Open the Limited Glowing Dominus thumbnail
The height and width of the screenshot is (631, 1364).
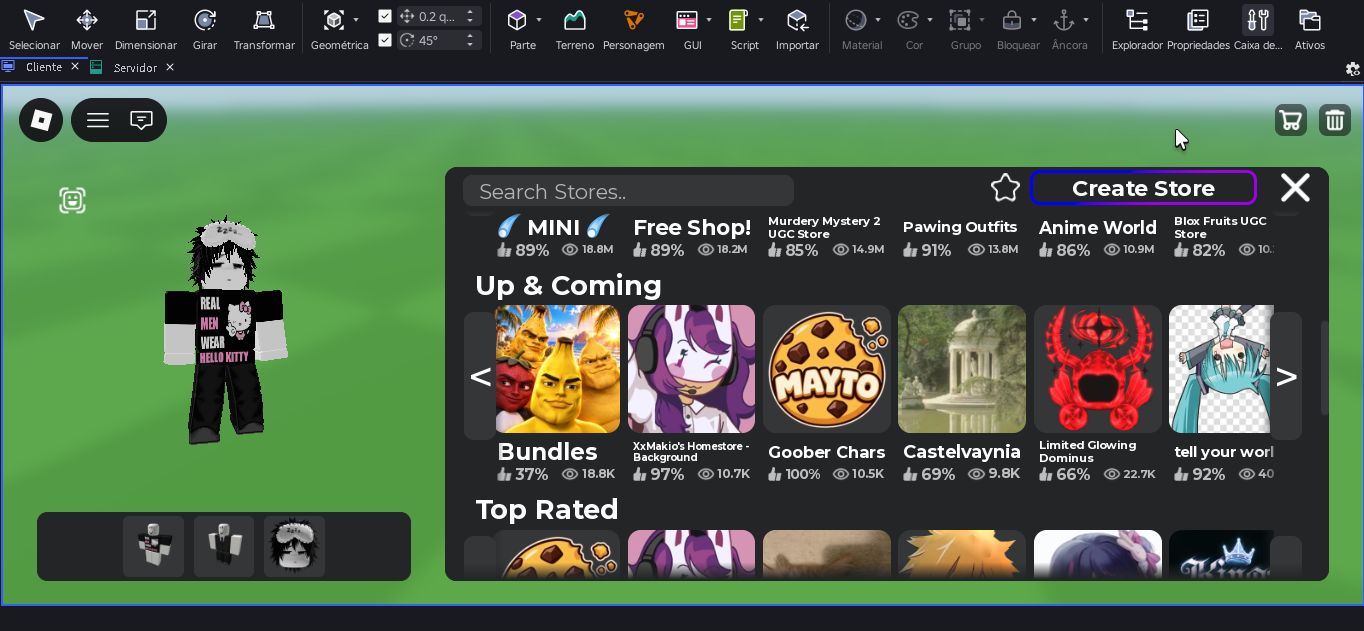1097,369
